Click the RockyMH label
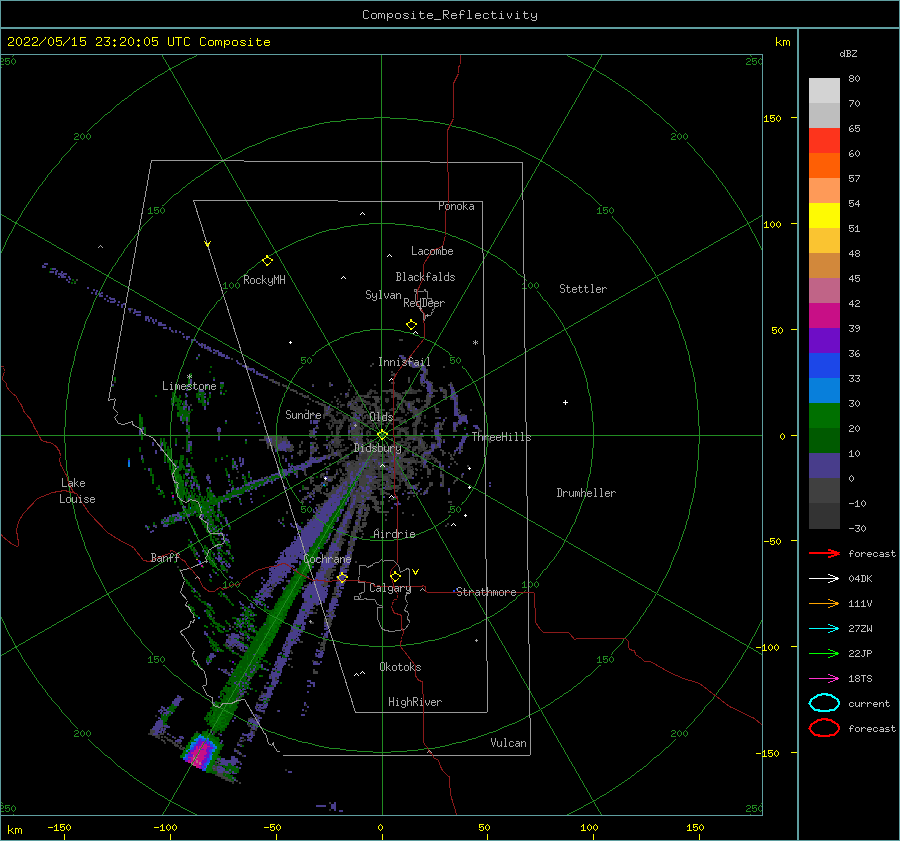Viewport: 900px width, 841px height. coord(264,280)
